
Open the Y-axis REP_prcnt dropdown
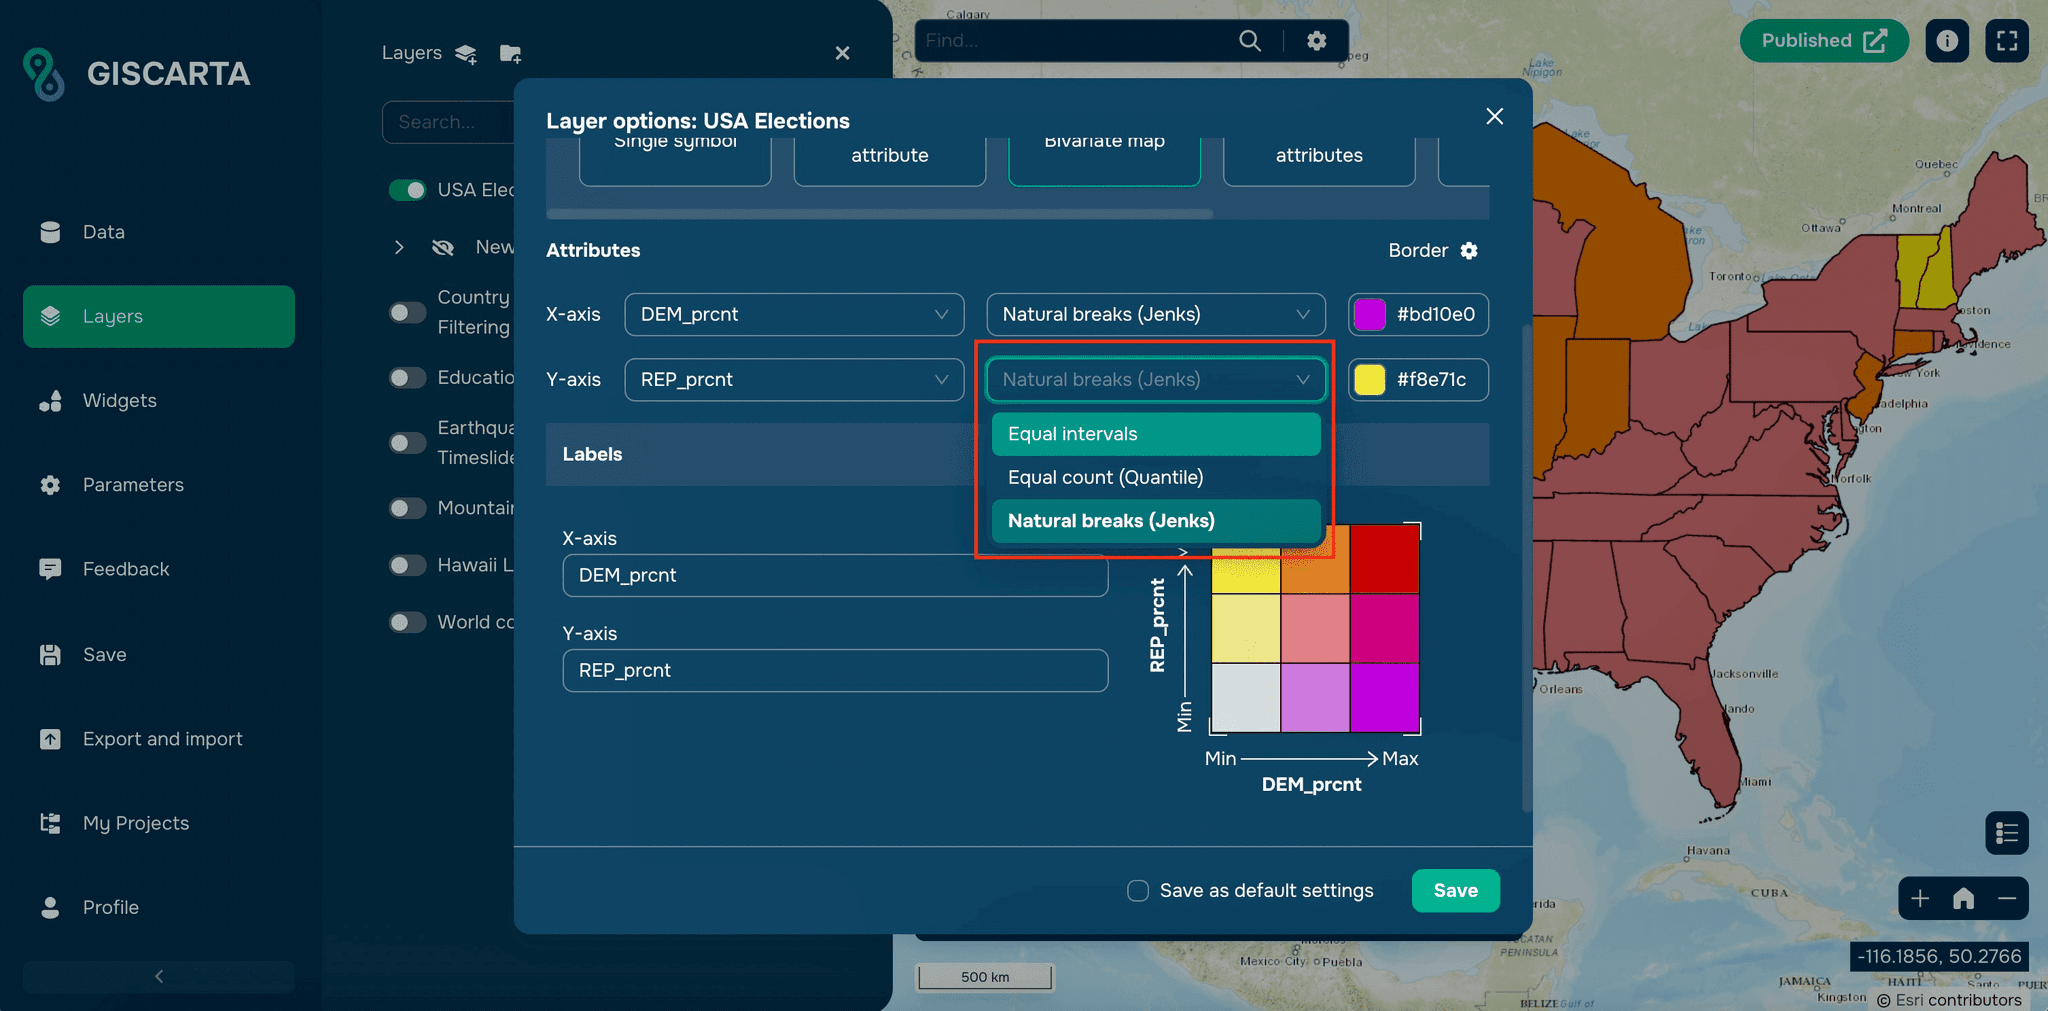click(x=793, y=380)
